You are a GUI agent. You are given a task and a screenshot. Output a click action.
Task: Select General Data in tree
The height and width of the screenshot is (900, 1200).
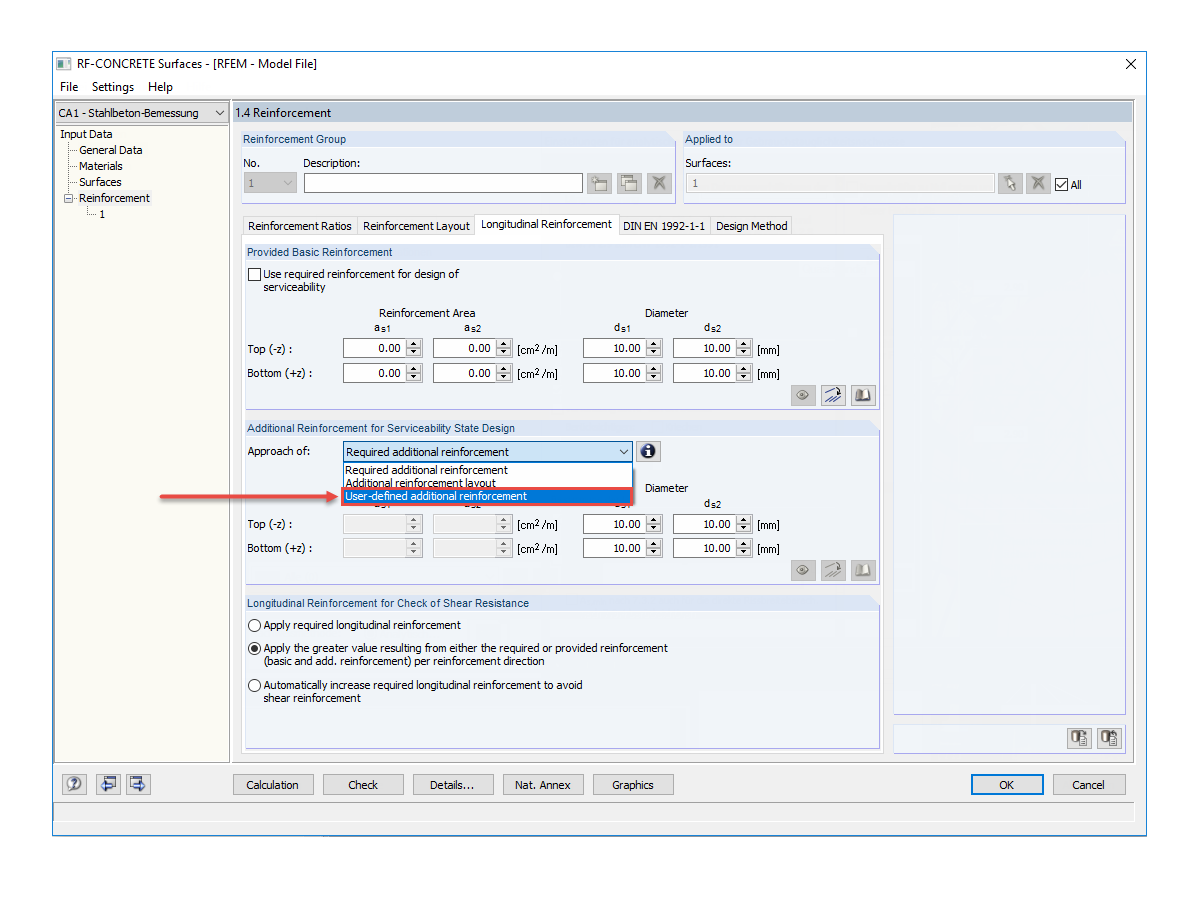[111, 150]
